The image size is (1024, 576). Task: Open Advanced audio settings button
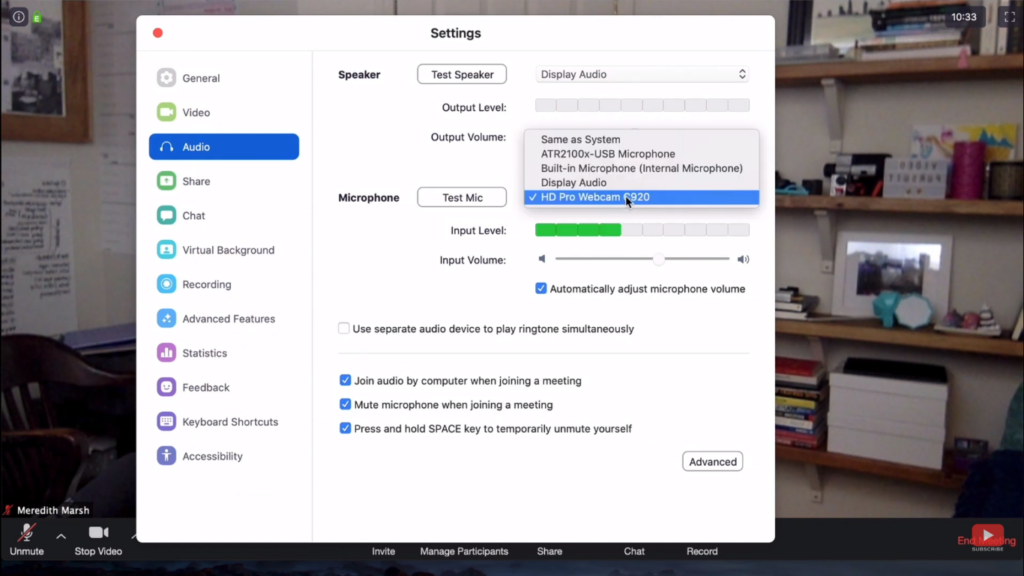712,462
